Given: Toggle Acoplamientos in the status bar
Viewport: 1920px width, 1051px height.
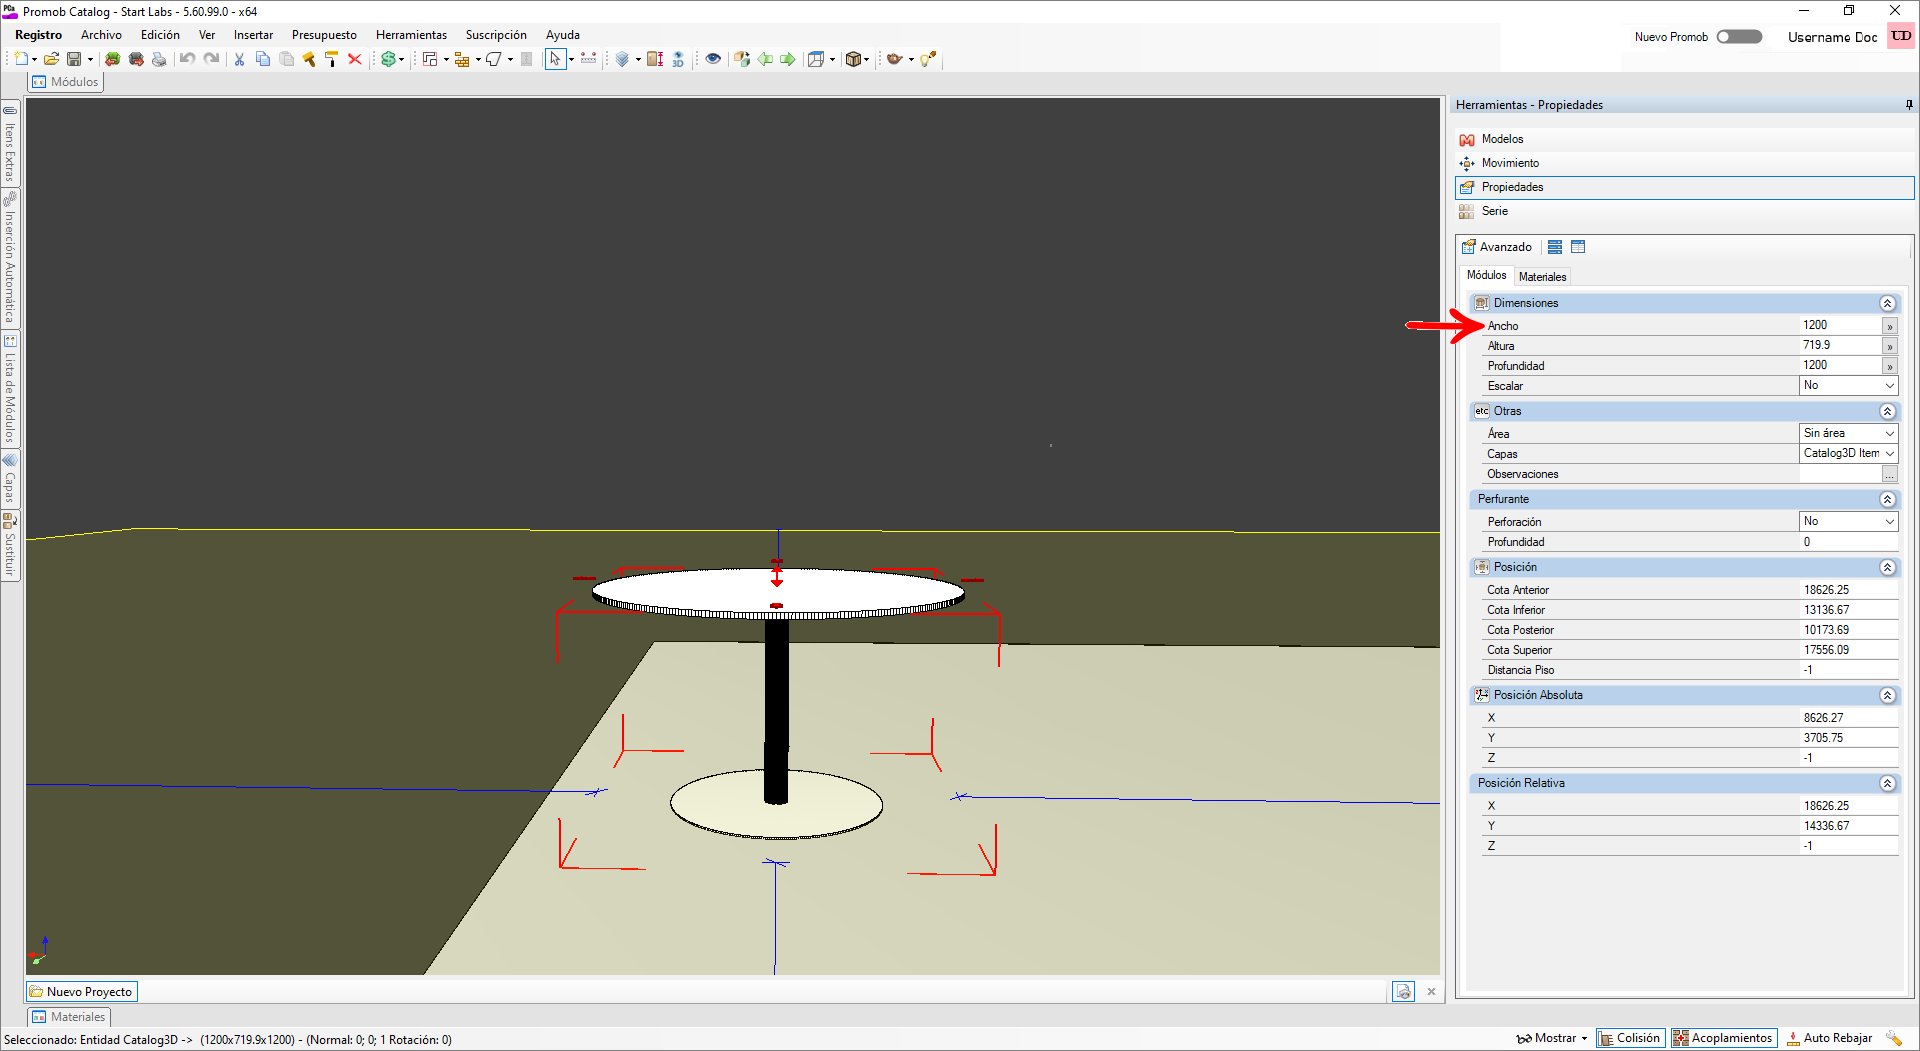Looking at the screenshot, I should click(1723, 1038).
